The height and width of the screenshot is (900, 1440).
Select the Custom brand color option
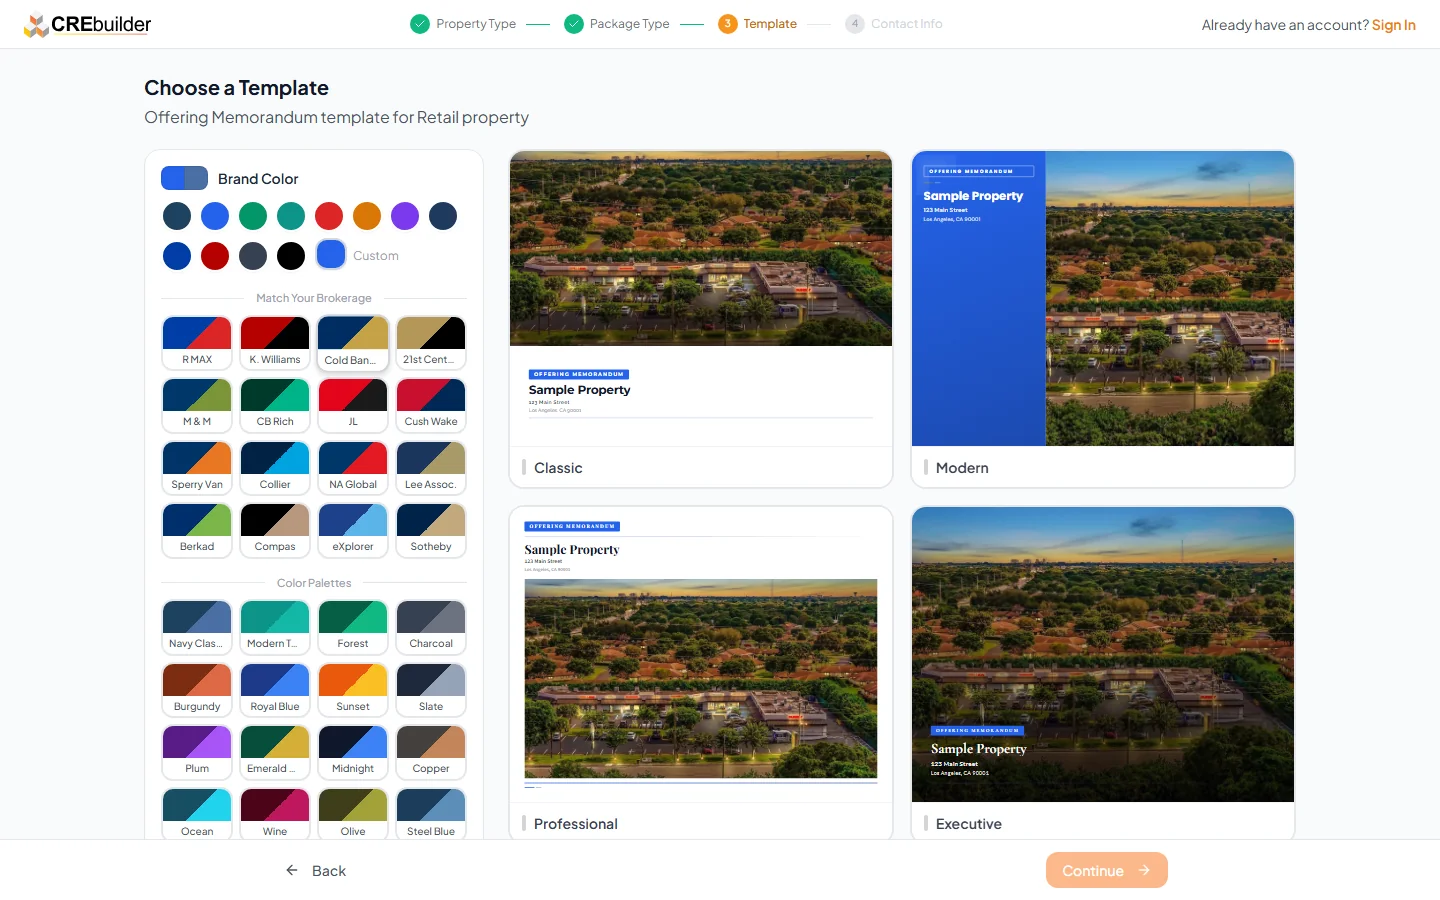(x=331, y=256)
